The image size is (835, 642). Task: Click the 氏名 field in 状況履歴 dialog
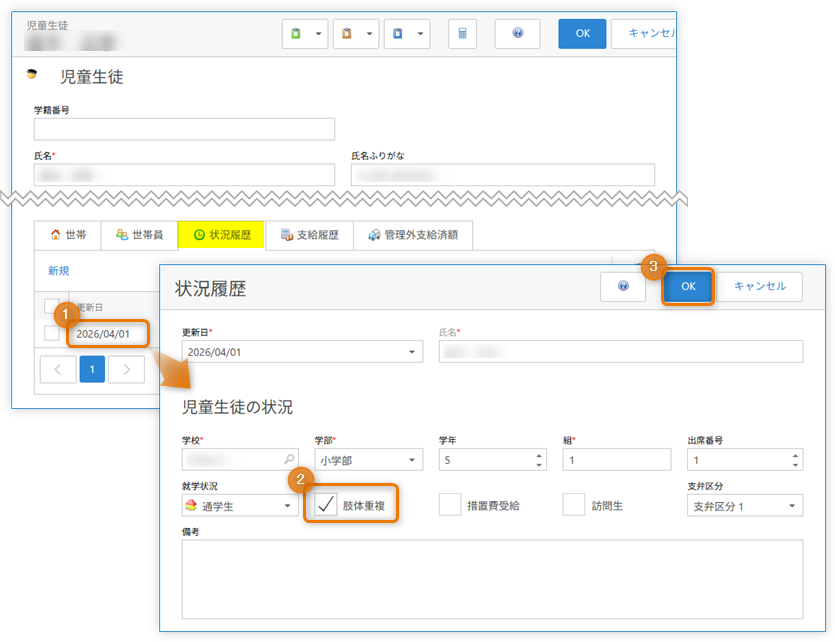(621, 352)
